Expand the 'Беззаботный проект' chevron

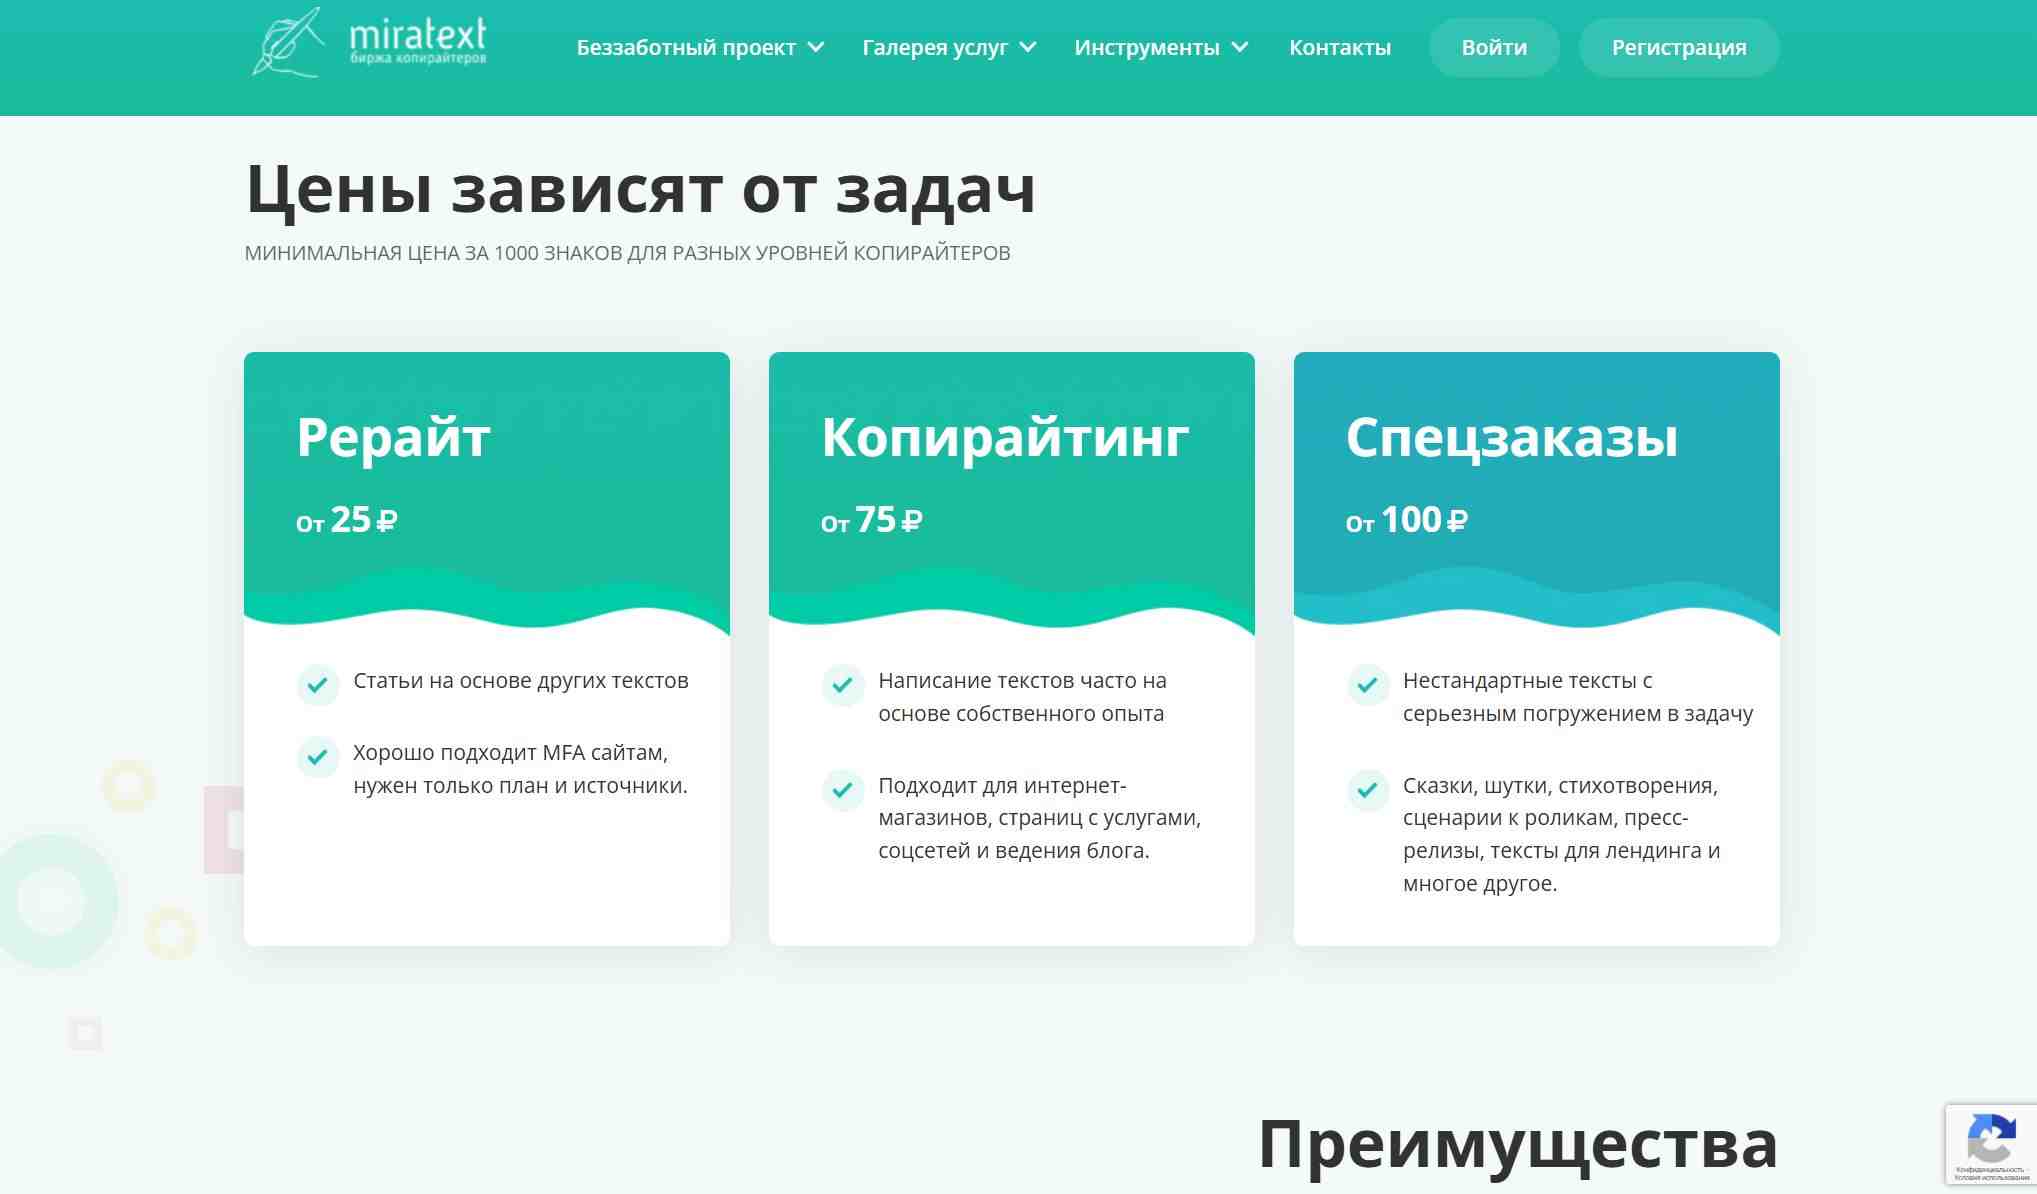click(x=816, y=47)
